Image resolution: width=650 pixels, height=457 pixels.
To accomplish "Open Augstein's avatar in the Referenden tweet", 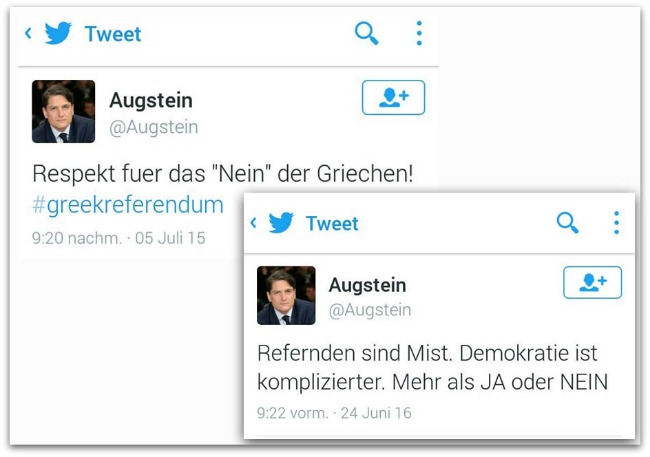I will point(286,295).
